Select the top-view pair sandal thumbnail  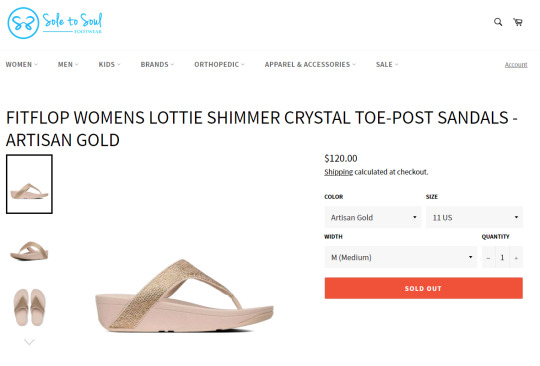(29, 307)
